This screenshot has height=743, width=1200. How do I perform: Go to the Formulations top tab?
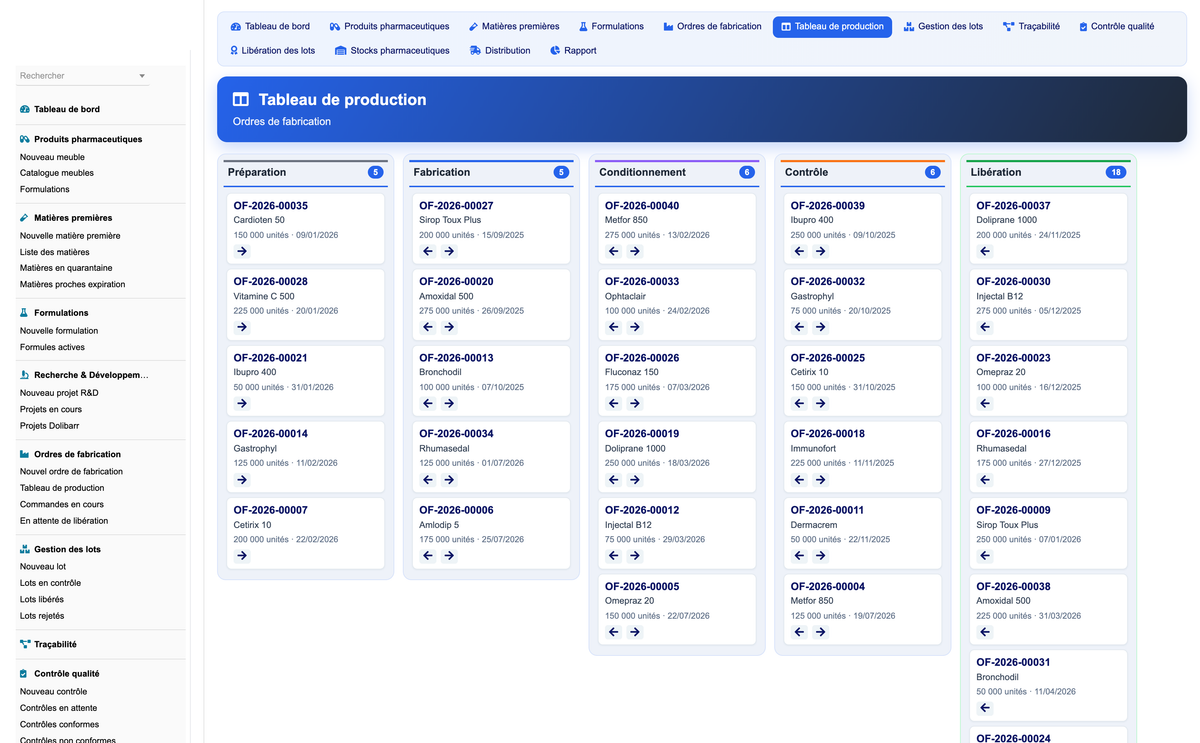(x=610, y=27)
